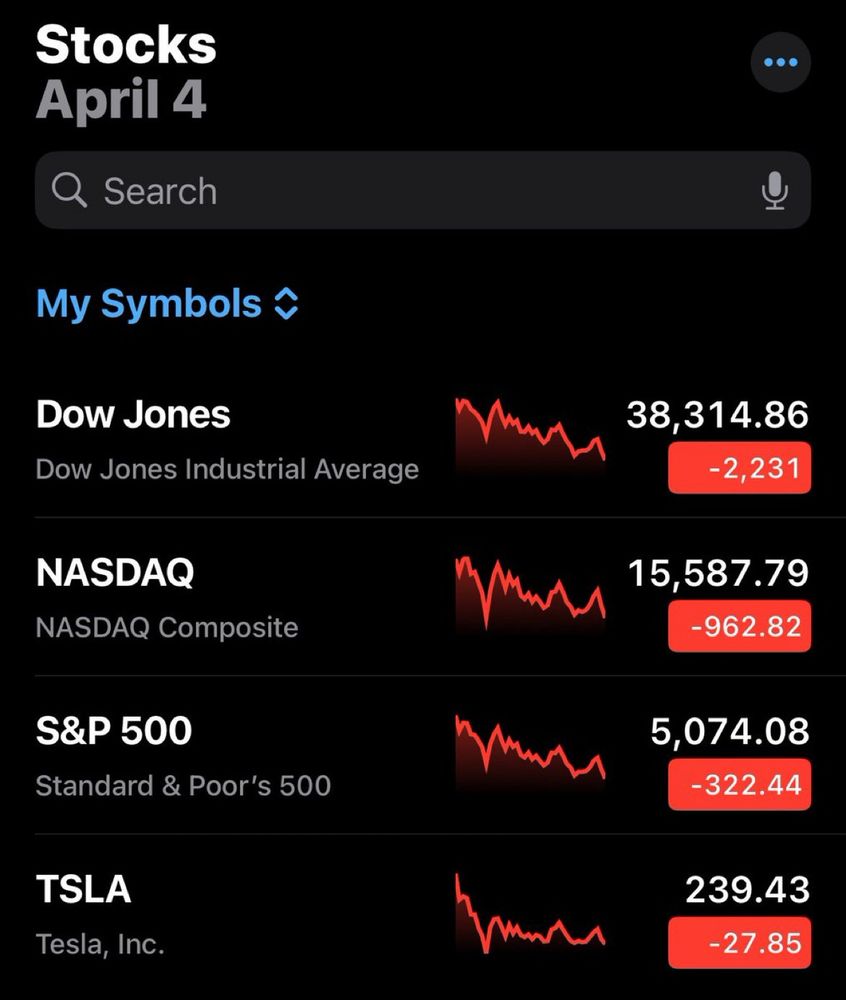Tap the Dow Jones price 38,314.86
Screen dimensions: 846x1000
(717, 414)
